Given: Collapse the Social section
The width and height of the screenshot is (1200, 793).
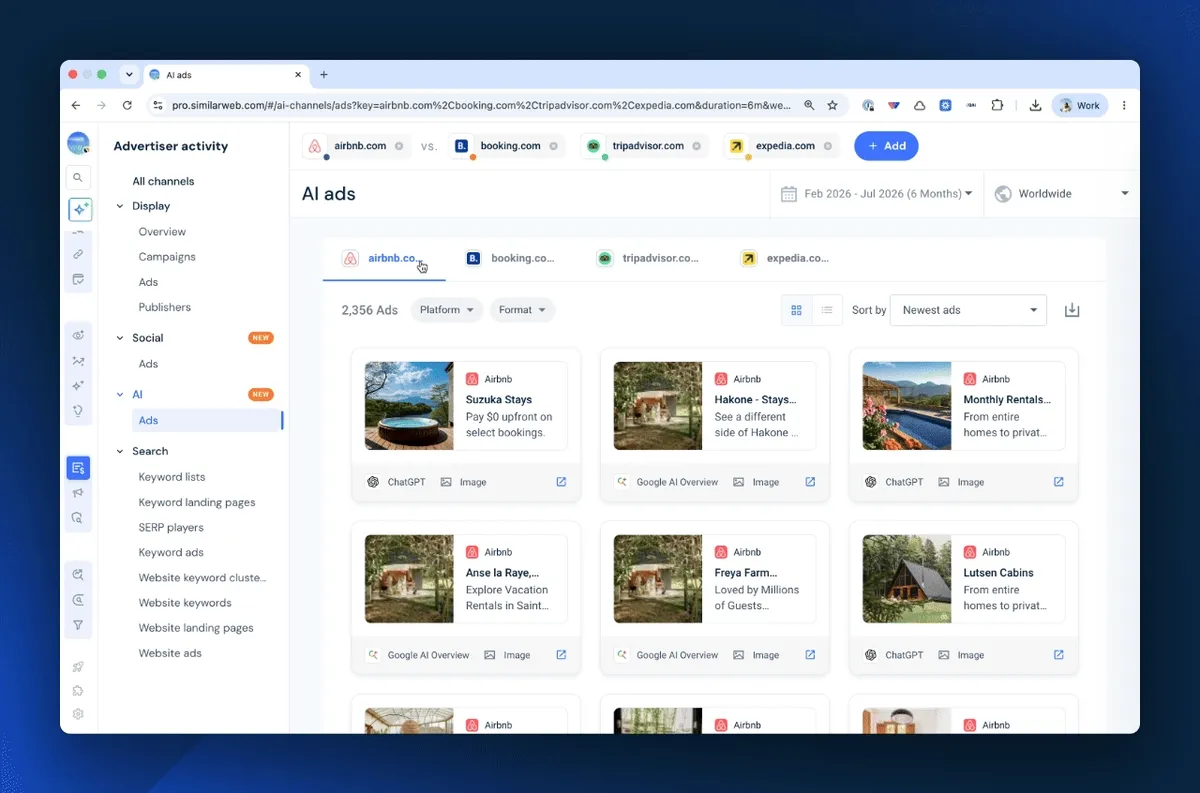Looking at the screenshot, I should [120, 338].
